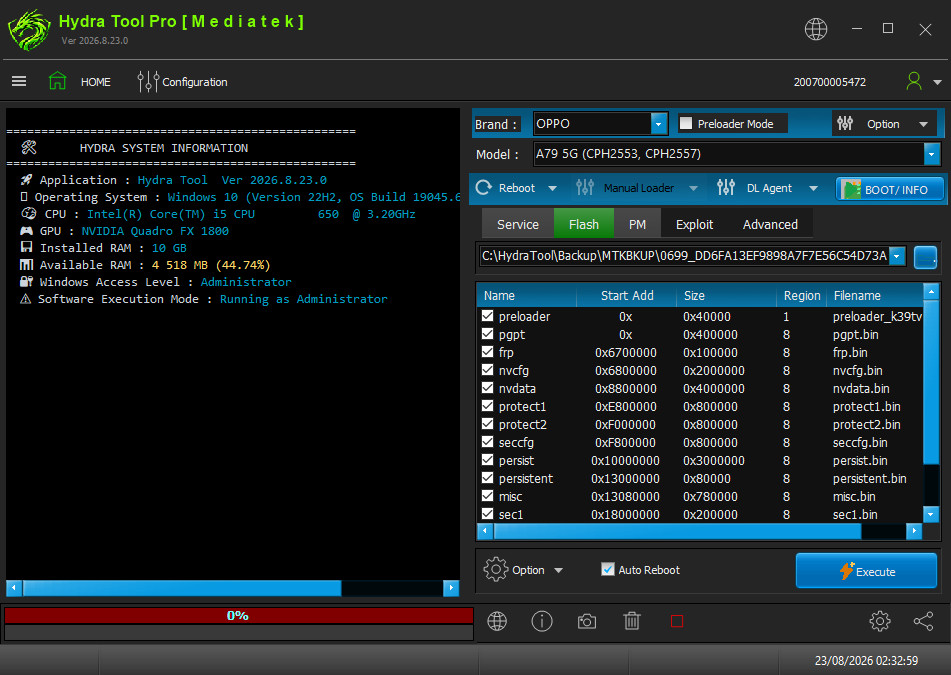This screenshot has width=951, height=675.
Task: Take a screenshot with camera icon
Action: (586, 622)
